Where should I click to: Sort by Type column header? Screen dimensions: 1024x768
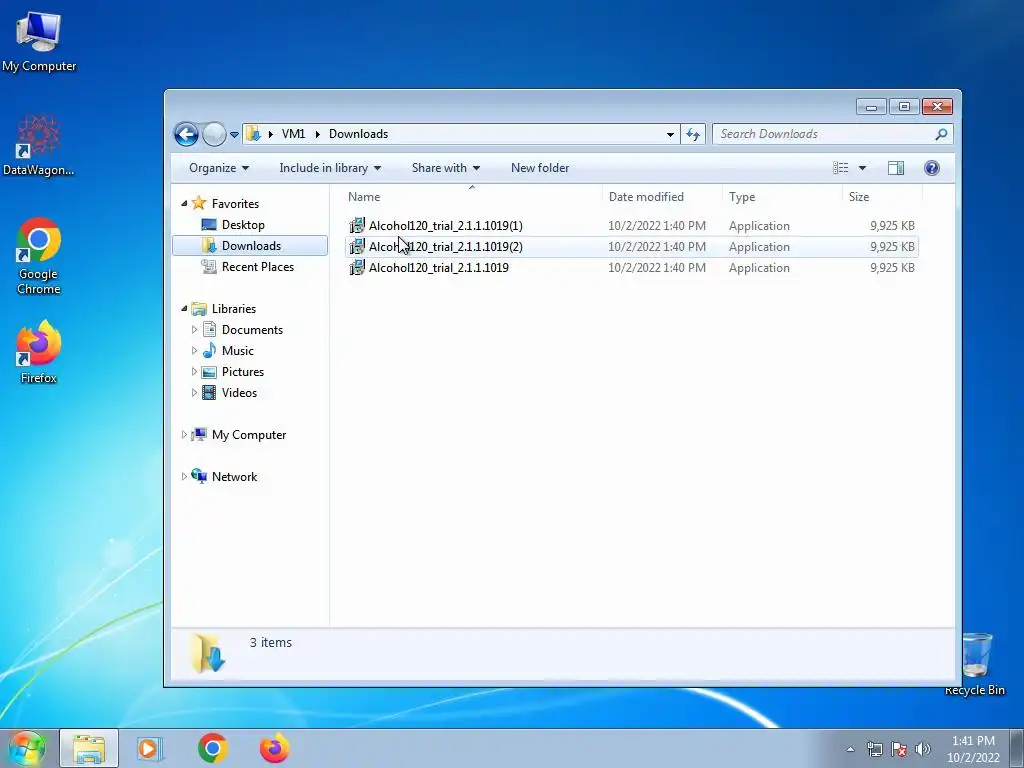[x=782, y=197]
